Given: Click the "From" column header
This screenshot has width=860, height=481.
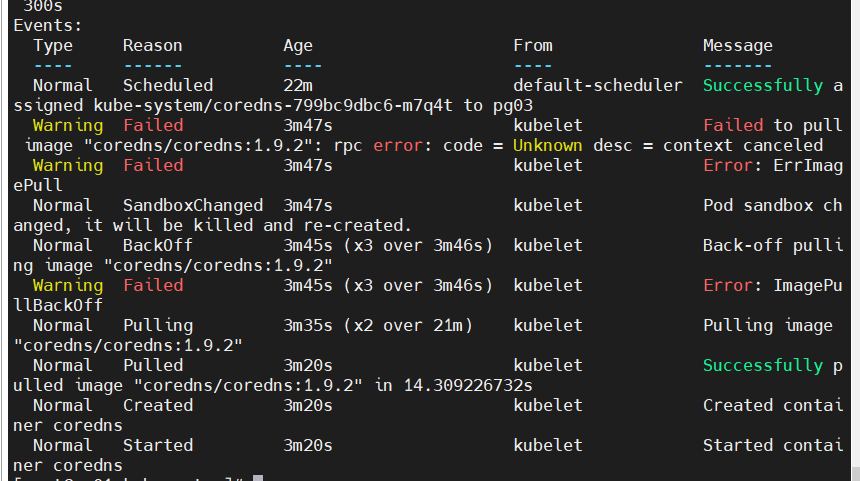Looking at the screenshot, I should point(533,45).
